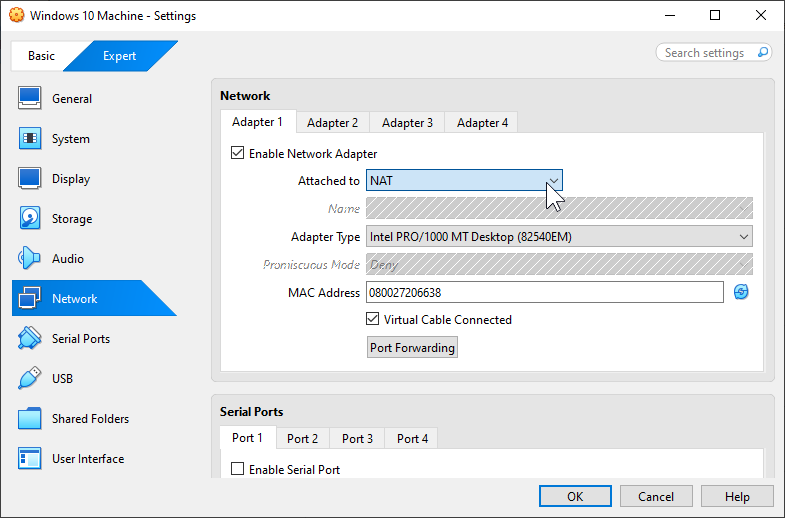Viewport: 785px width, 518px height.
Task: Focus the Search settings box
Action: point(713,52)
